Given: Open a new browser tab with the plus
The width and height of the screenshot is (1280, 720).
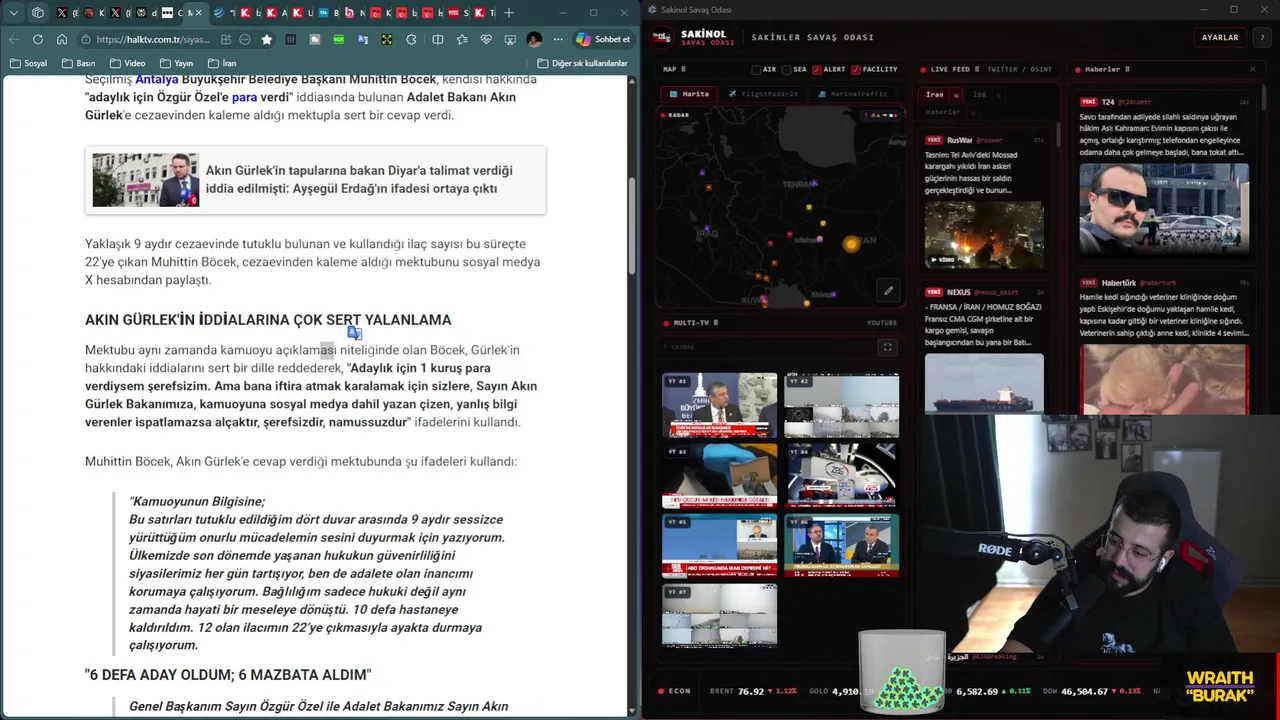Looking at the screenshot, I should 509,13.
